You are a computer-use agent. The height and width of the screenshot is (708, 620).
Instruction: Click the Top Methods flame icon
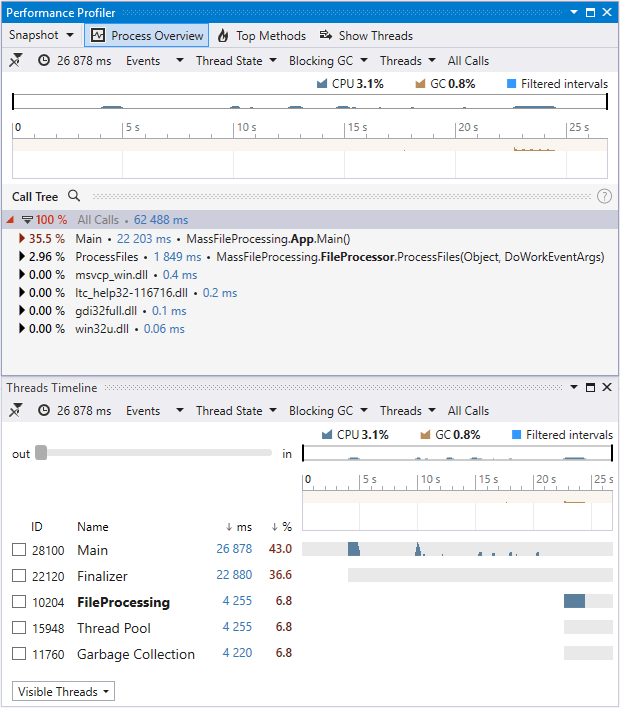(223, 36)
